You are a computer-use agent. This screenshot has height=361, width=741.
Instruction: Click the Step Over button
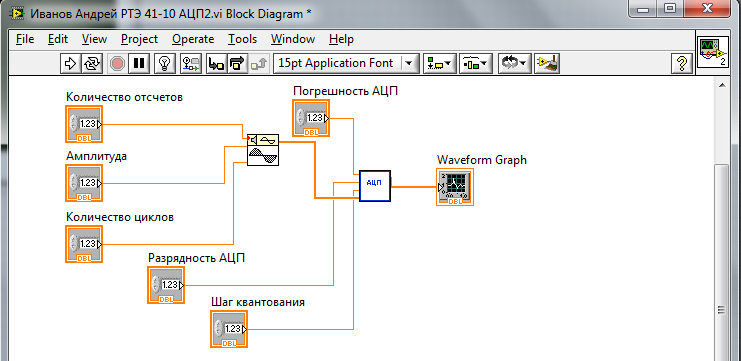pyautogui.click(x=238, y=63)
